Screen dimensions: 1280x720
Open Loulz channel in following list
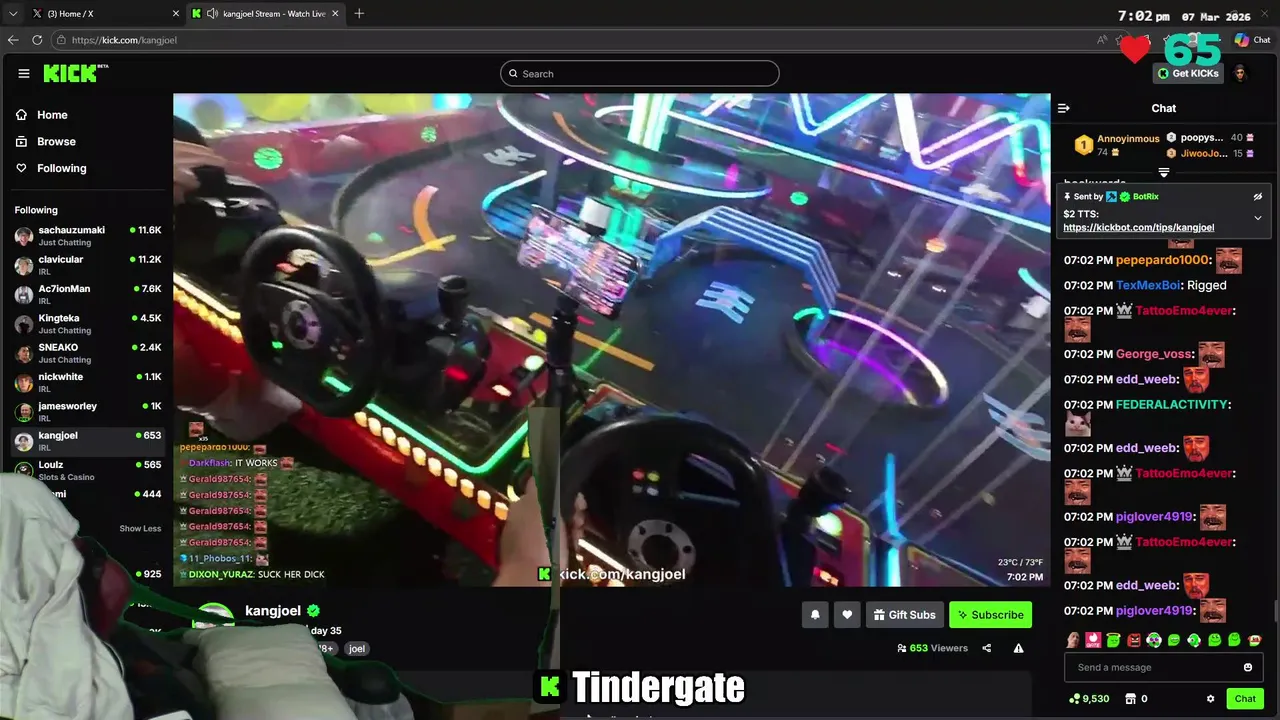[88, 470]
